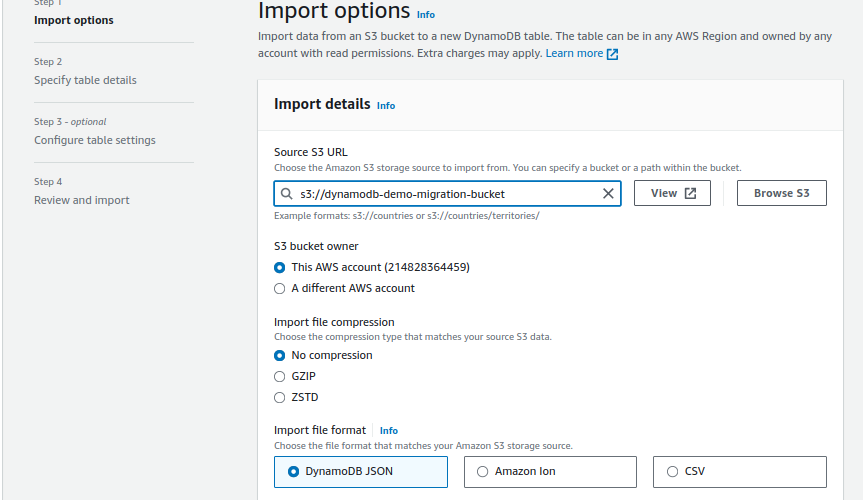
Task: Click the View button to open the bucket
Action: click(672, 193)
